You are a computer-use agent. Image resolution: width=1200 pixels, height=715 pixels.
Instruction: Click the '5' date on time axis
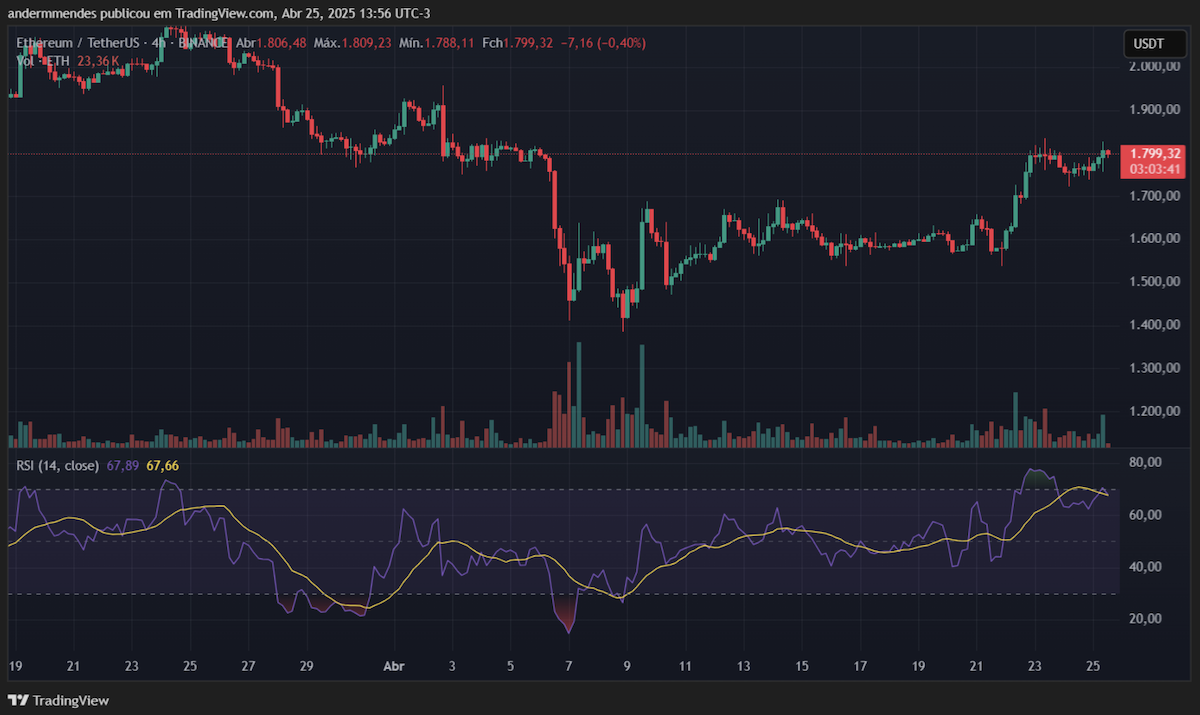tap(511, 666)
